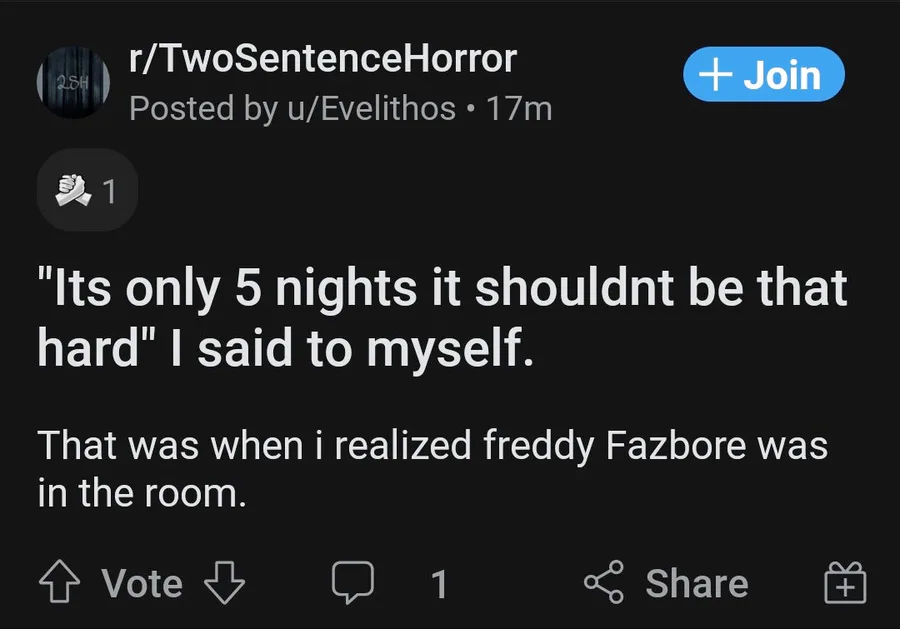This screenshot has width=900, height=629.
Task: Click the handshake award emoji icon
Action: (71, 189)
